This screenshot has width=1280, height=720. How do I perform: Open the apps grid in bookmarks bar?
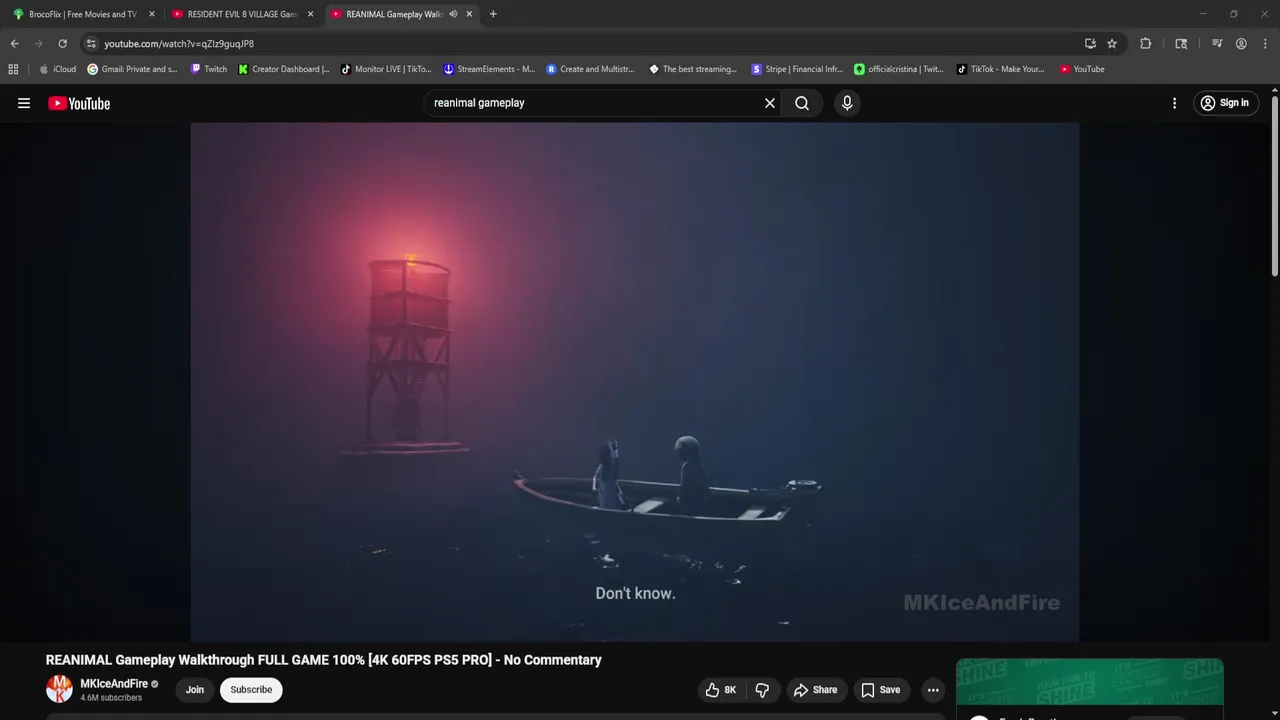point(13,69)
